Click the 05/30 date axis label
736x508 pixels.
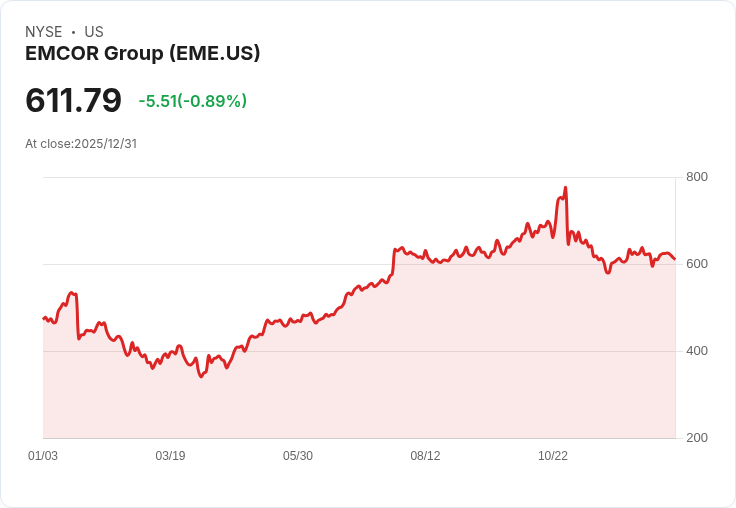click(298, 456)
